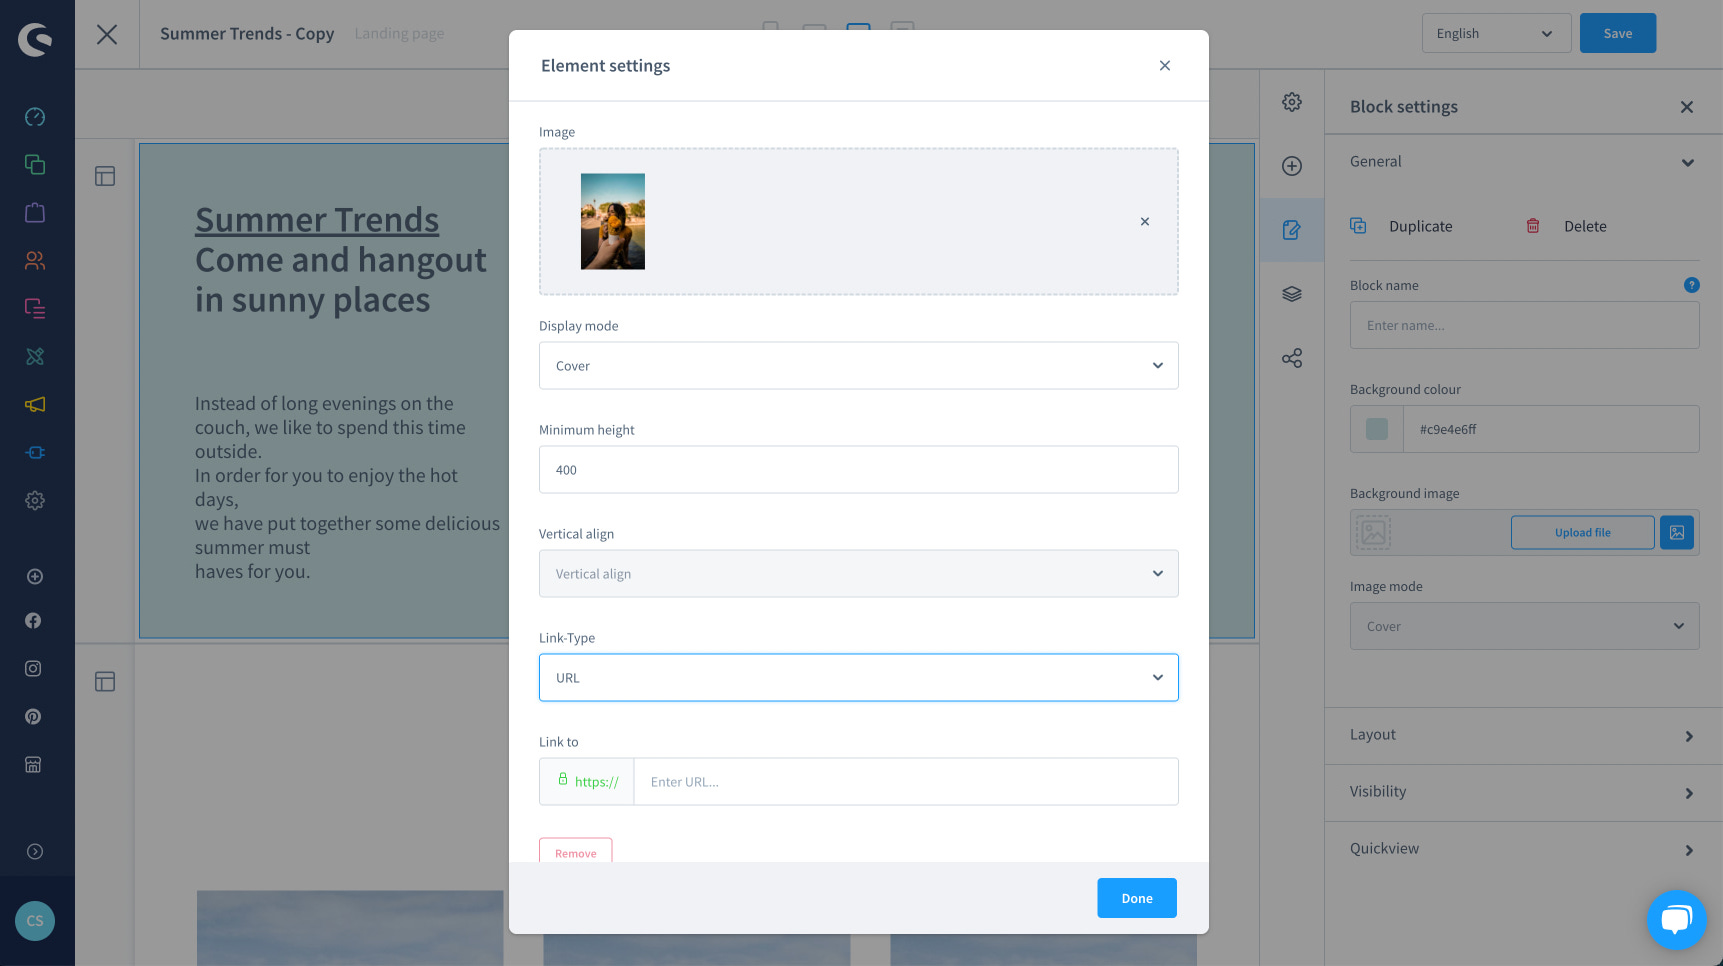The height and width of the screenshot is (966, 1723).
Task: Click the Remove button
Action: coord(576,851)
